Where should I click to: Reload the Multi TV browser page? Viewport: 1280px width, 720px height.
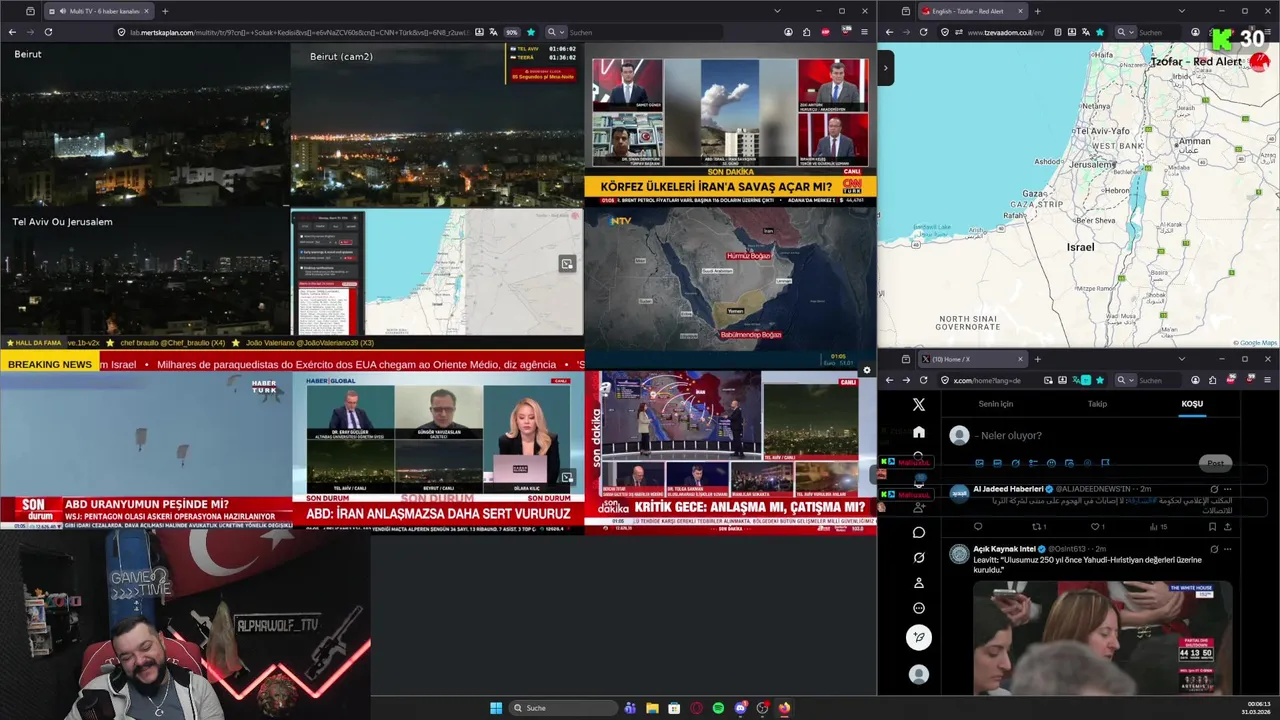coord(48,32)
